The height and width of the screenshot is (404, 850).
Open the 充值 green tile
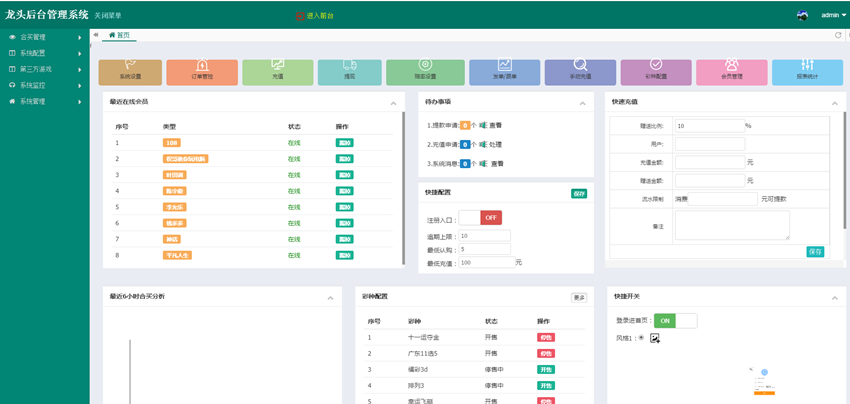point(277,71)
